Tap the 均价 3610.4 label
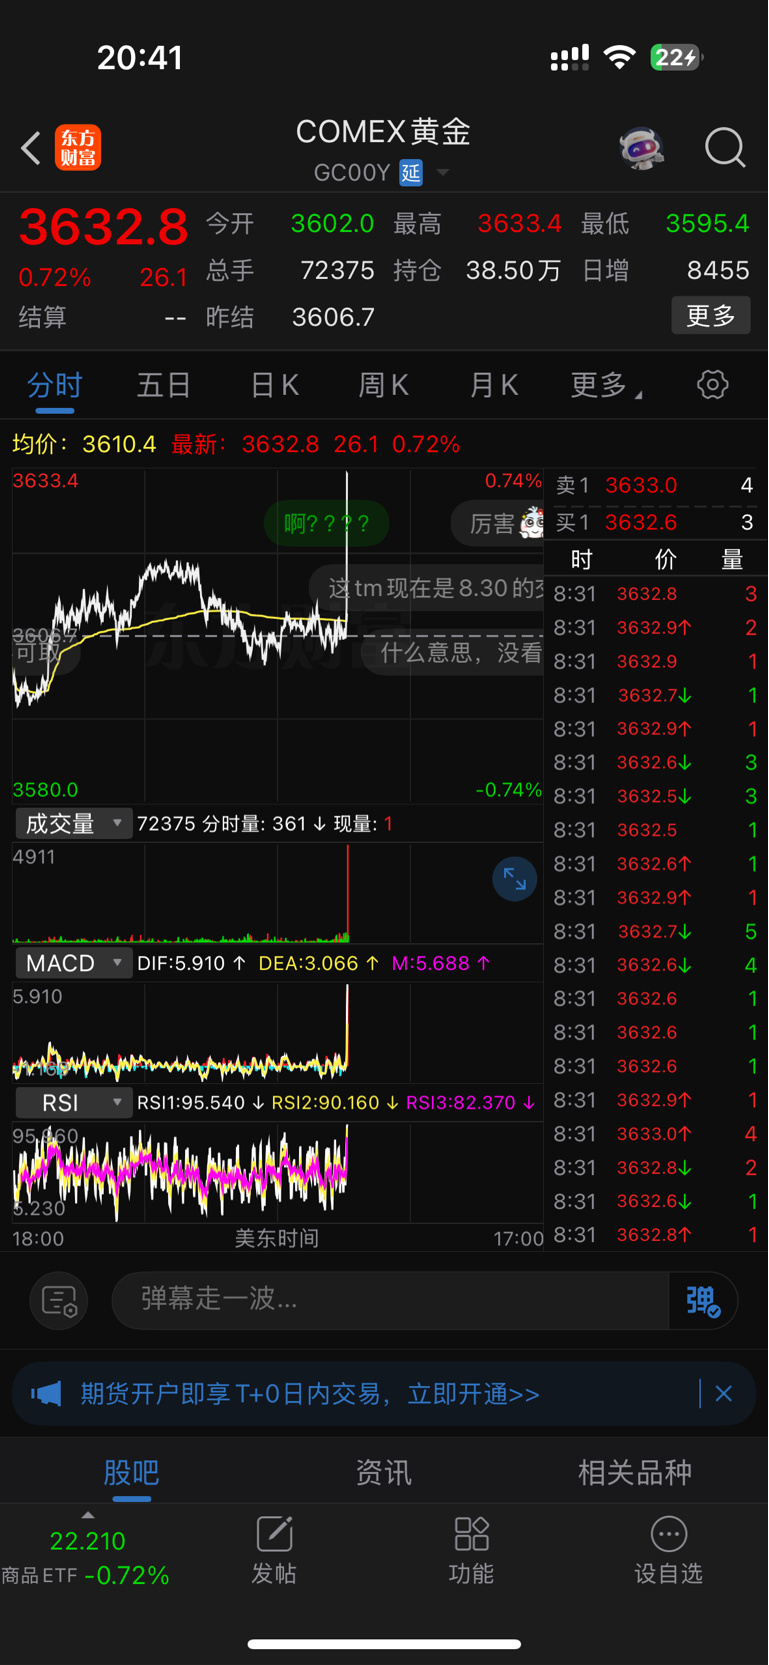769x1665 pixels. coord(84,444)
